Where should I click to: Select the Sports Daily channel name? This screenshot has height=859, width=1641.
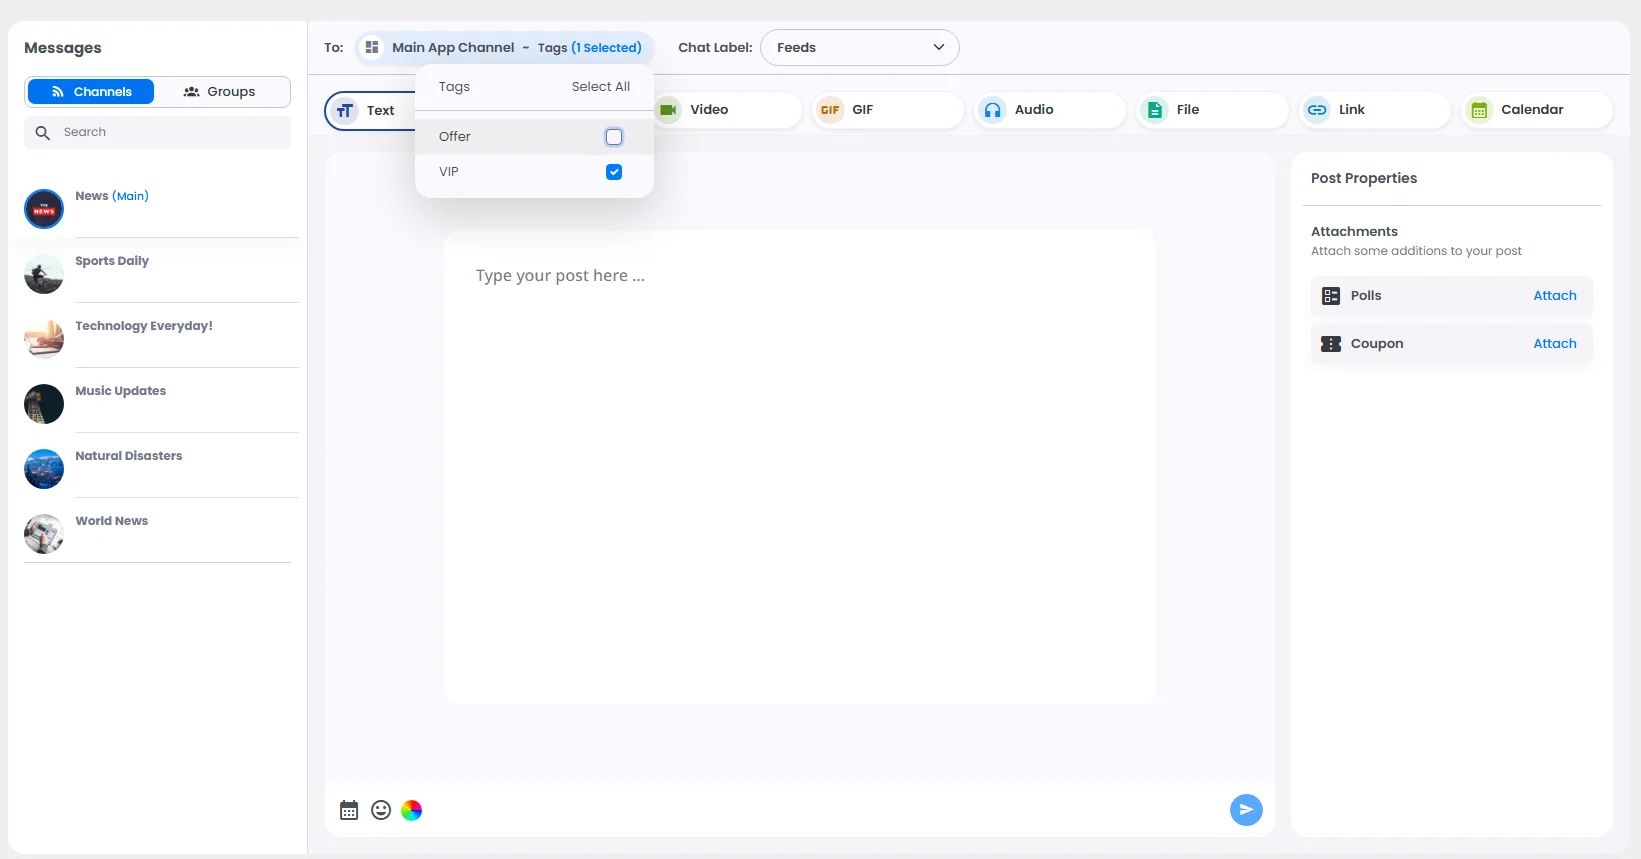point(112,261)
